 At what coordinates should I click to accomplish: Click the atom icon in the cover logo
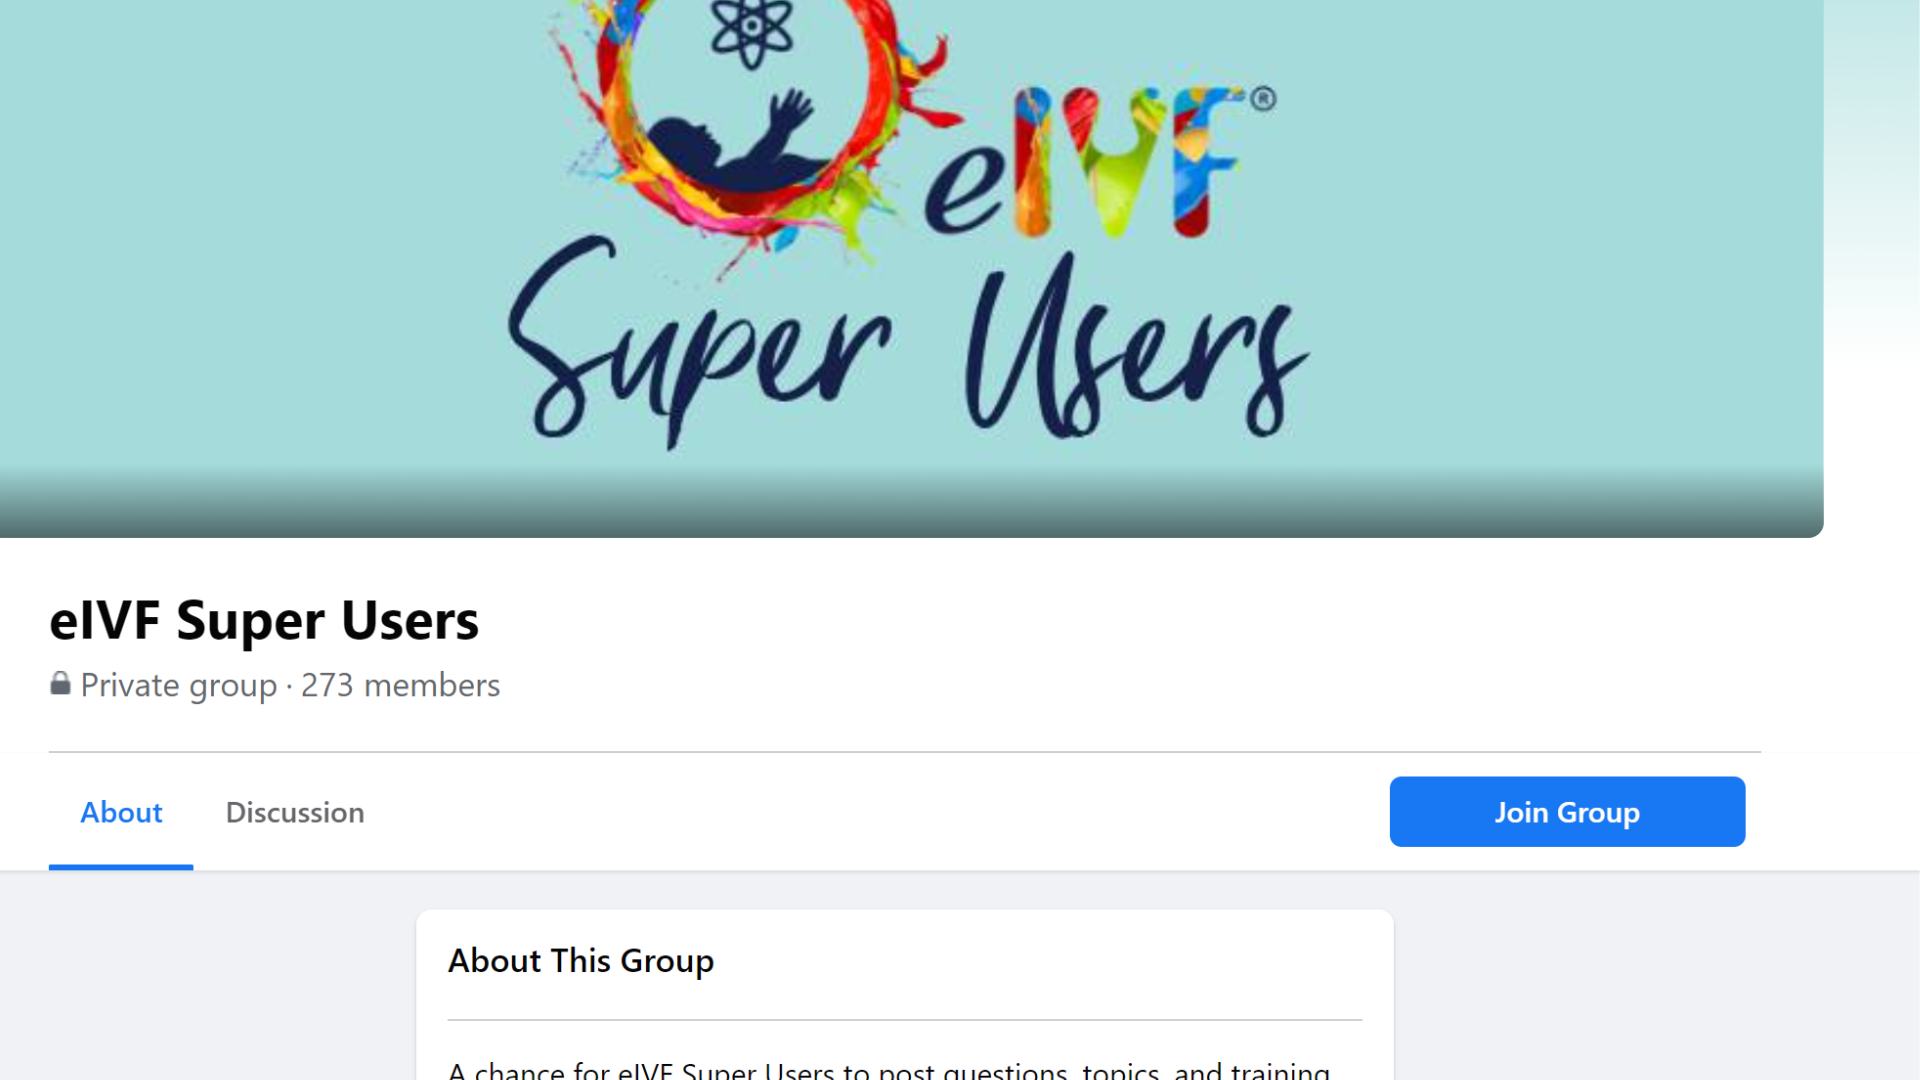[751, 32]
